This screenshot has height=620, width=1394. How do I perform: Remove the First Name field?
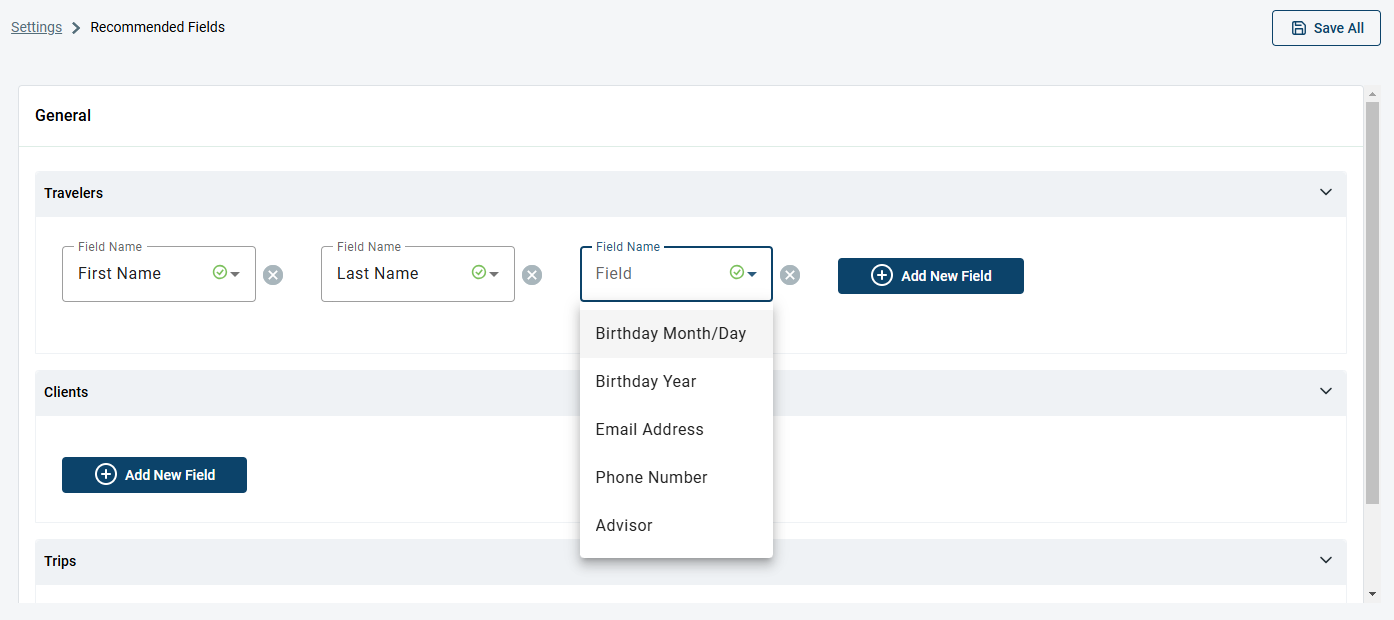273,275
